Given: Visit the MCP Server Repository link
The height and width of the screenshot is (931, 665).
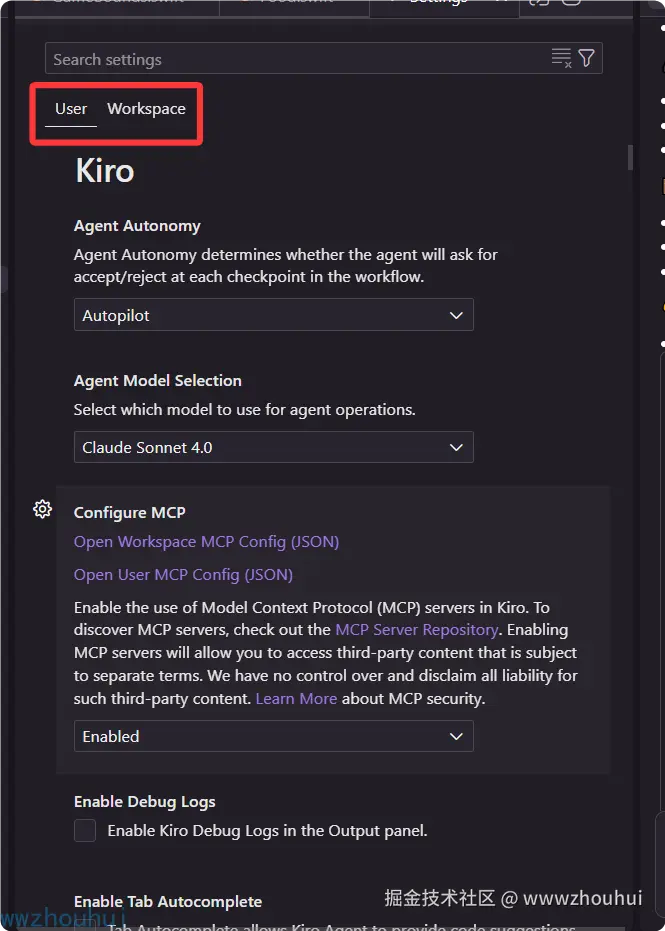Looking at the screenshot, I should click(417, 629).
